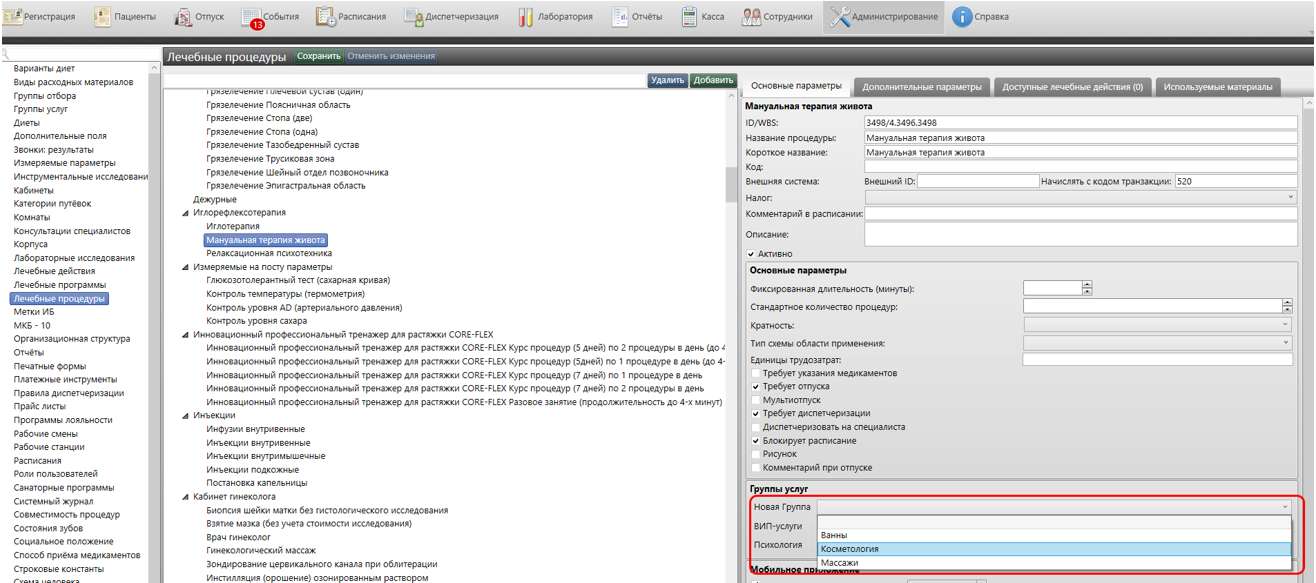Image resolution: width=1316 pixels, height=583 pixels.
Task: Toggle the Блокирует расписание checkbox
Action: tap(756, 441)
